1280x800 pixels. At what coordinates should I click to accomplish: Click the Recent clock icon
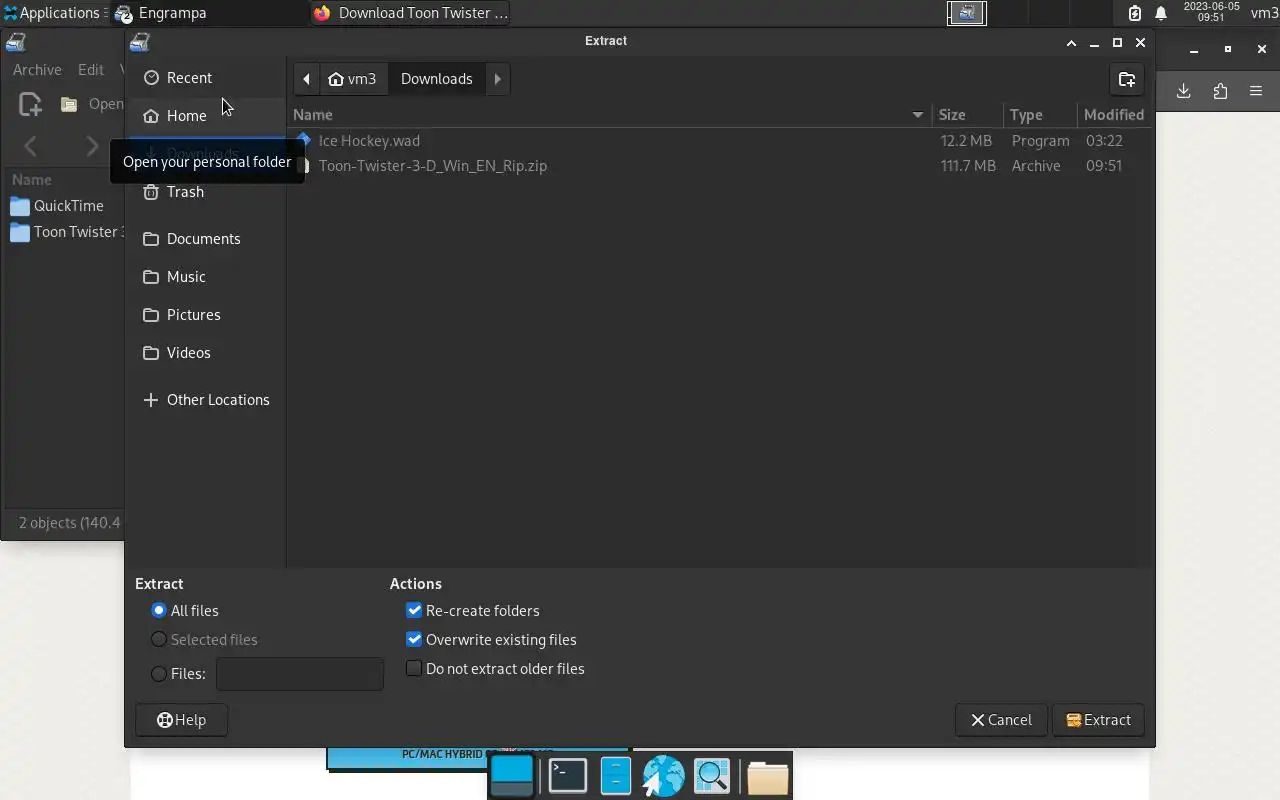[x=151, y=78]
